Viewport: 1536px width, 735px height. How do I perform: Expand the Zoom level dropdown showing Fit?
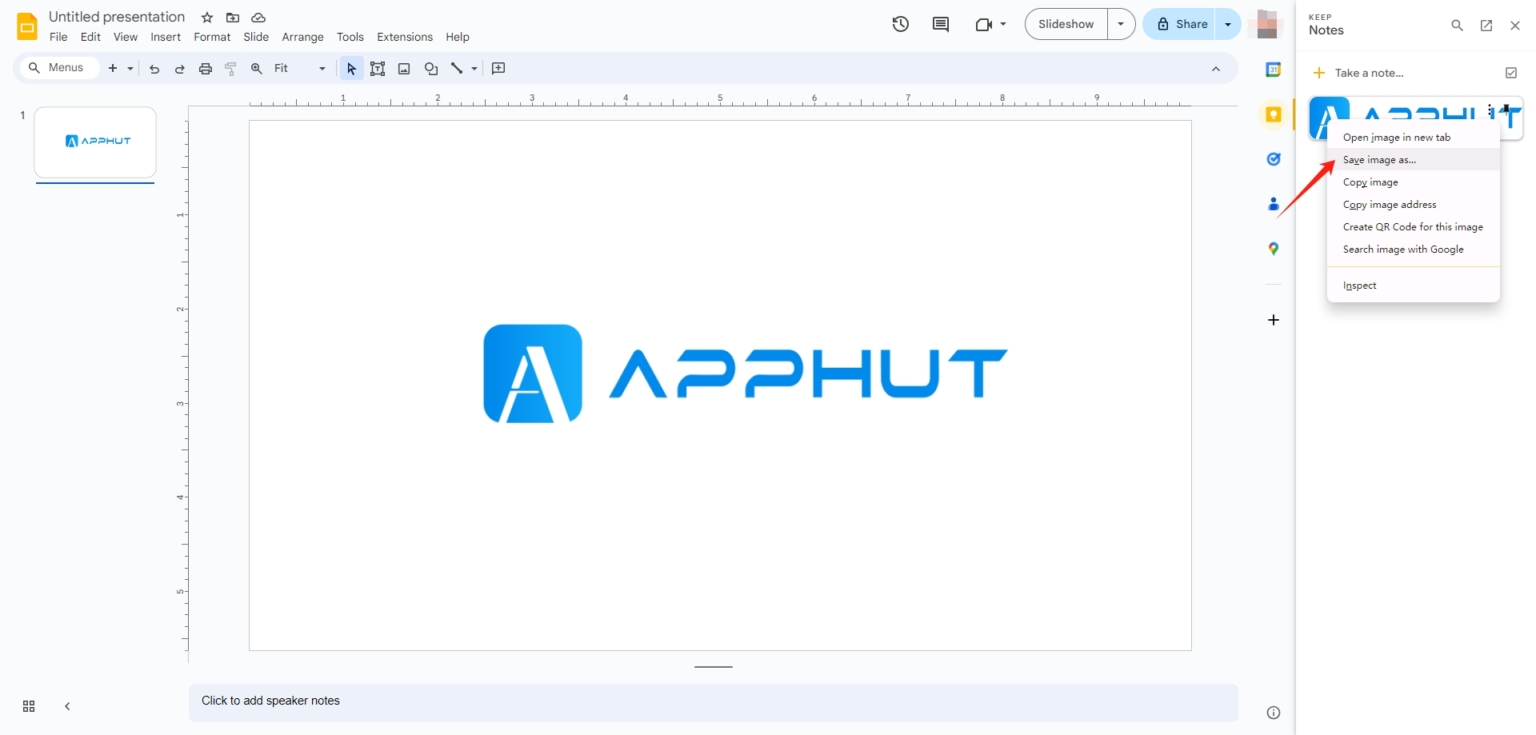[x=320, y=68]
